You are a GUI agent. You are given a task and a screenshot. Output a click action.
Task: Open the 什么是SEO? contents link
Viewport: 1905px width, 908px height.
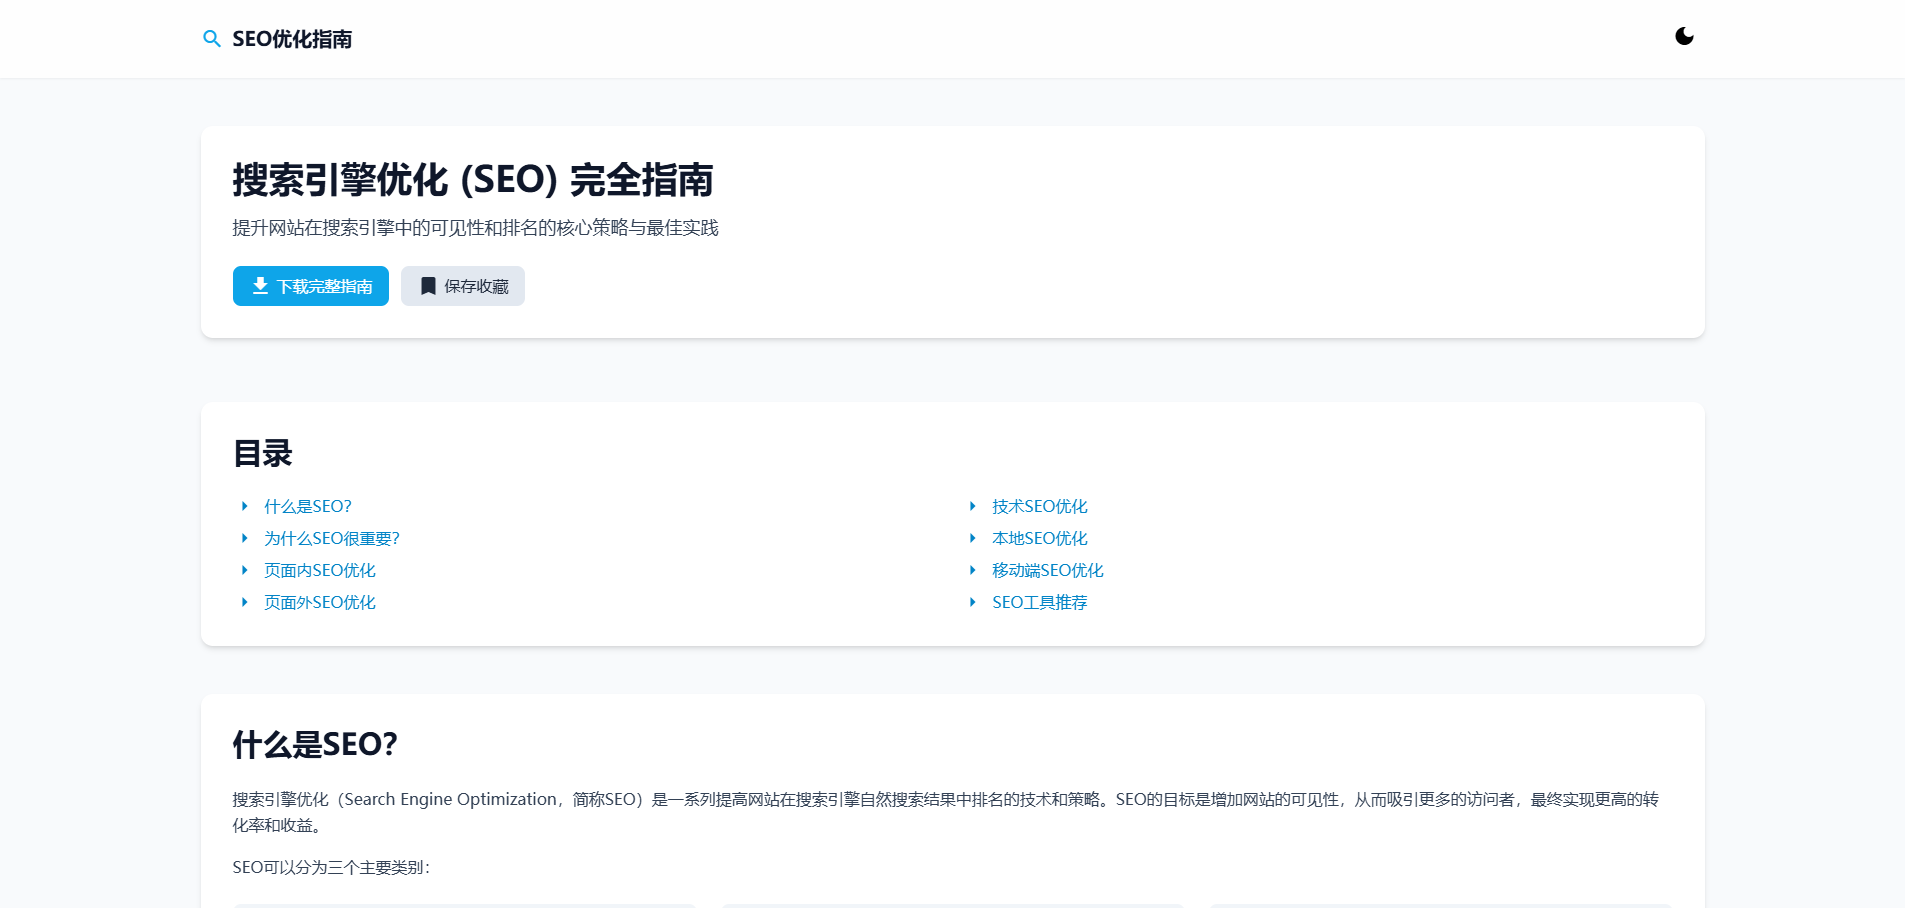[307, 507]
